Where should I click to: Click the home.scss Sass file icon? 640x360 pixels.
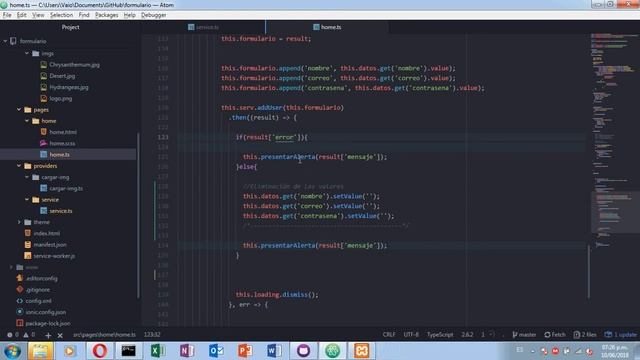(x=44, y=143)
